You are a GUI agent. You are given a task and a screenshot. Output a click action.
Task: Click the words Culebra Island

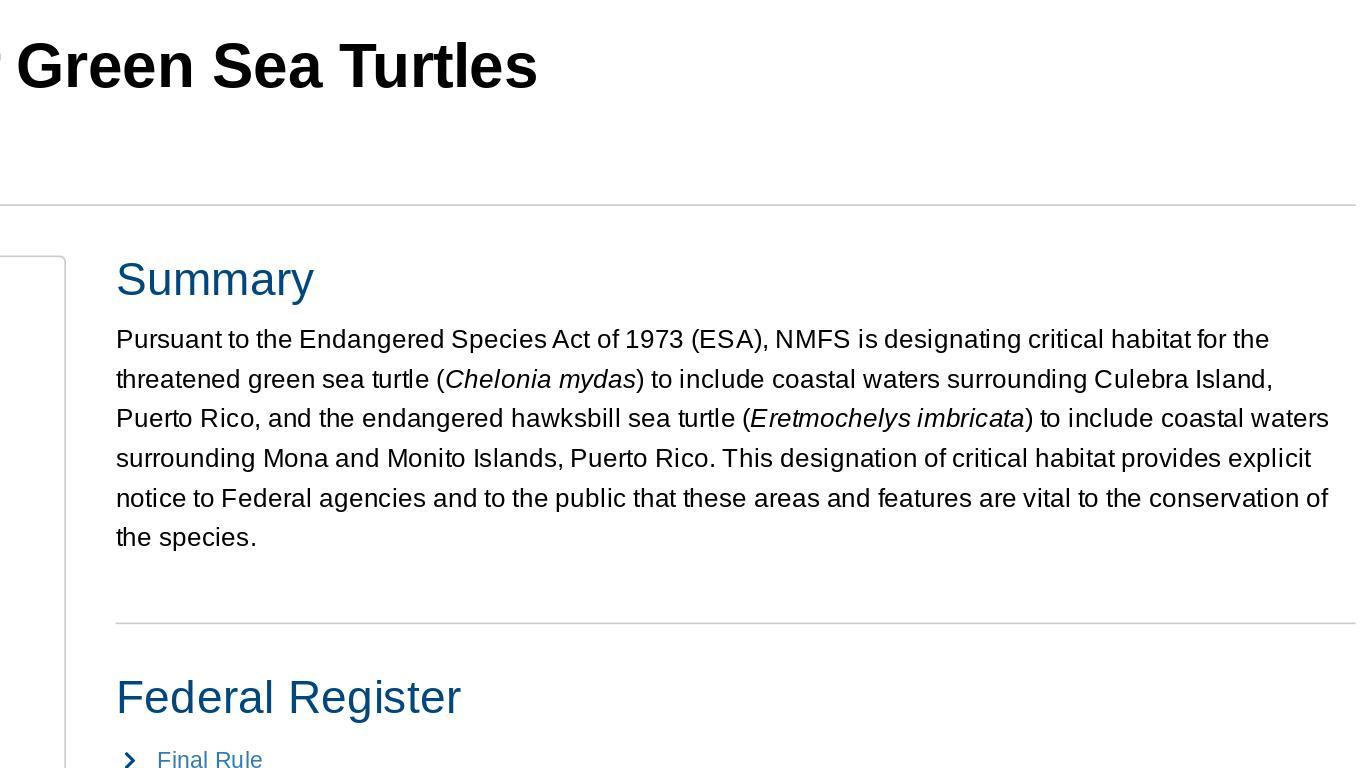pos(1182,380)
